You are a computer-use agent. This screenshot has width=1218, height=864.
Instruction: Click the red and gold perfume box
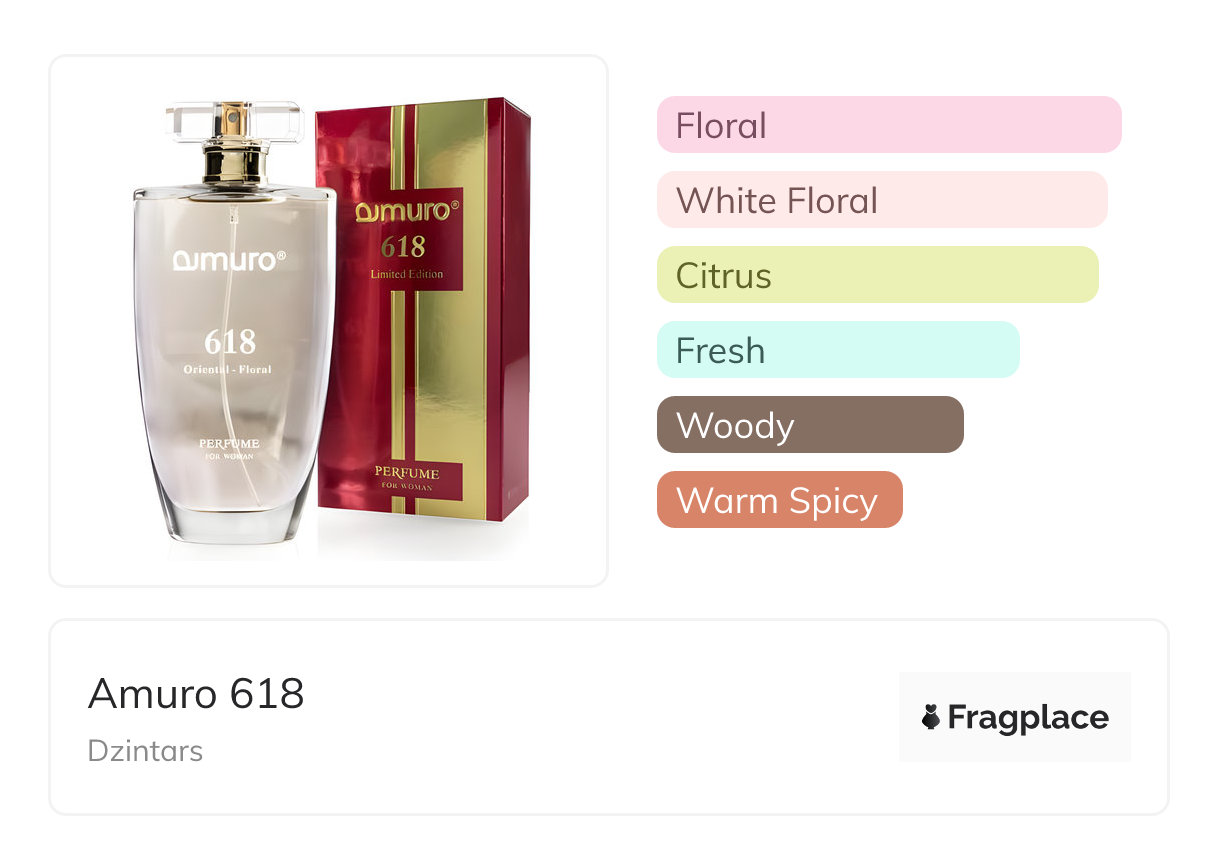tap(422, 309)
